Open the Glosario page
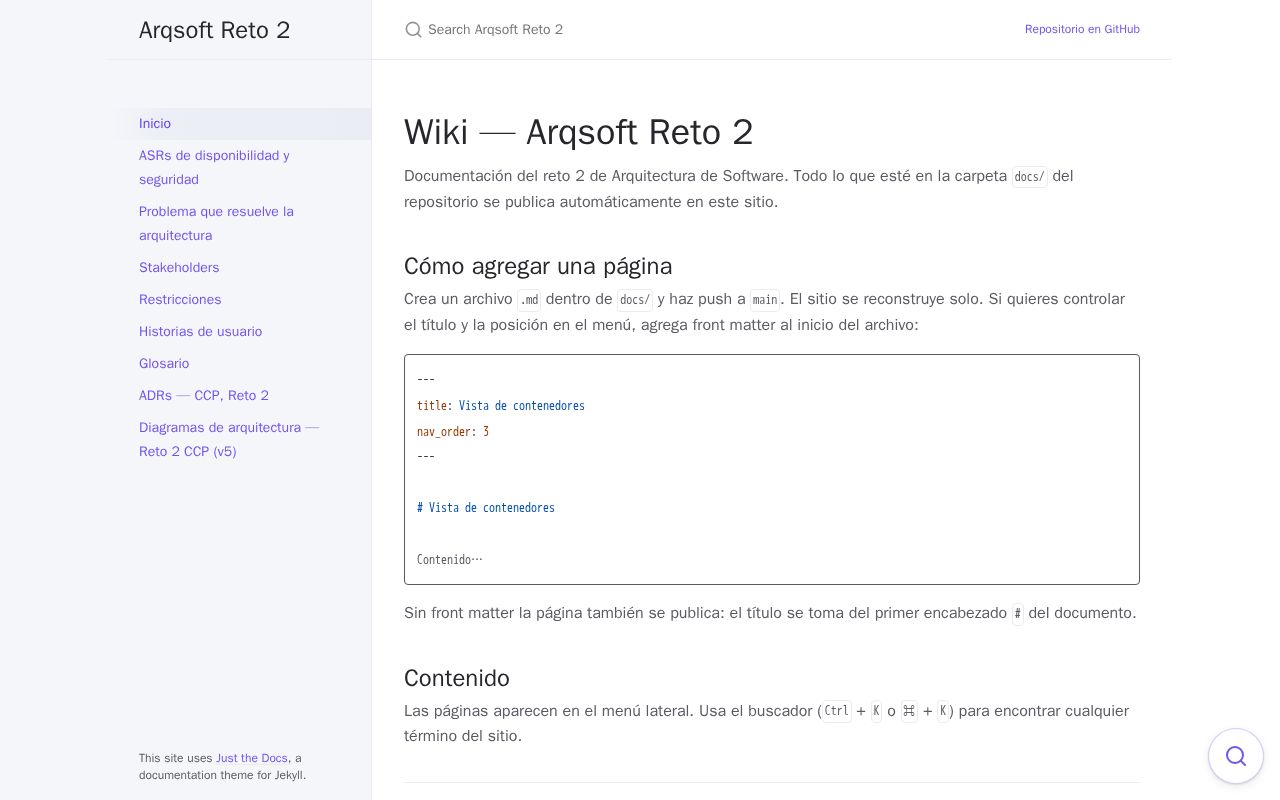Viewport: 1280px width, 800px height. pyautogui.click(x=240, y=364)
